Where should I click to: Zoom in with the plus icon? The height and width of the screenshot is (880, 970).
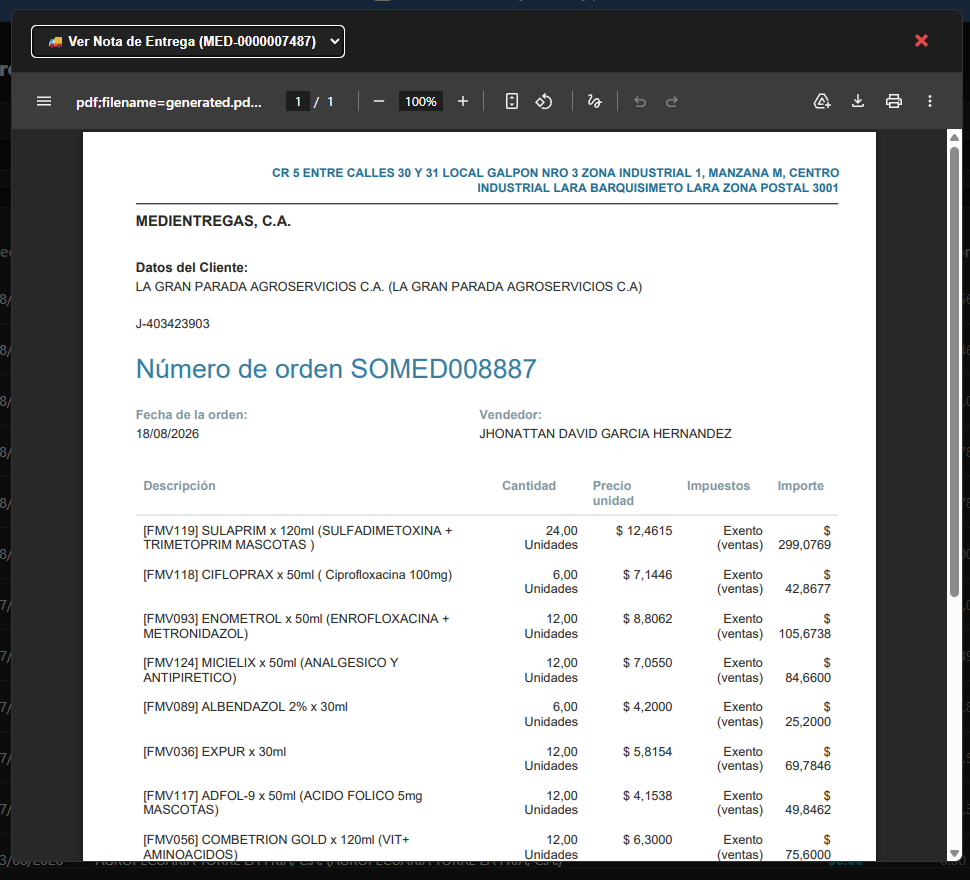pyautogui.click(x=463, y=101)
